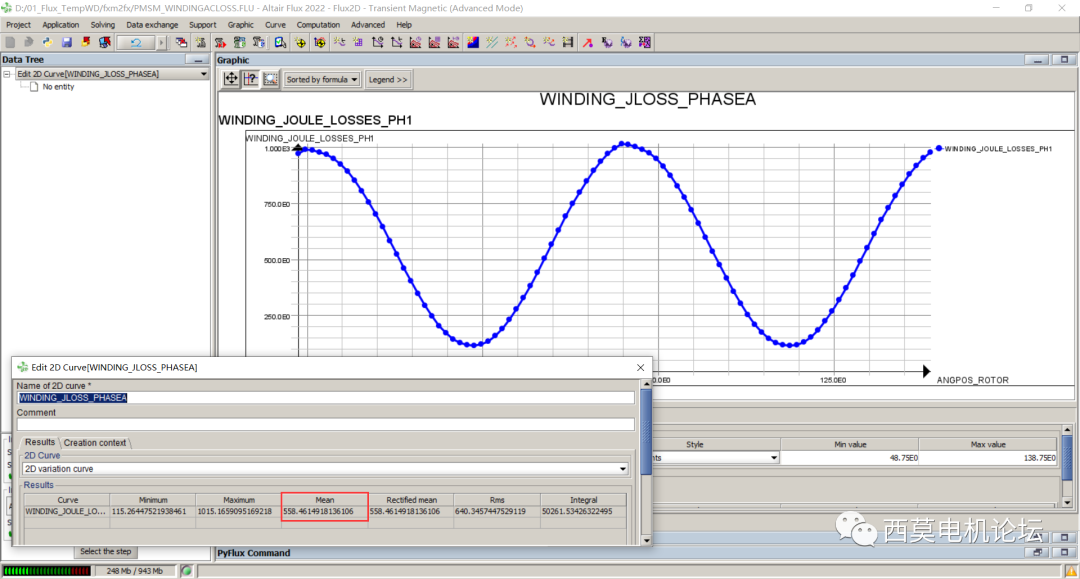Click the red arrow with purple dot icon
The height and width of the screenshot is (579, 1080).
coord(588,43)
